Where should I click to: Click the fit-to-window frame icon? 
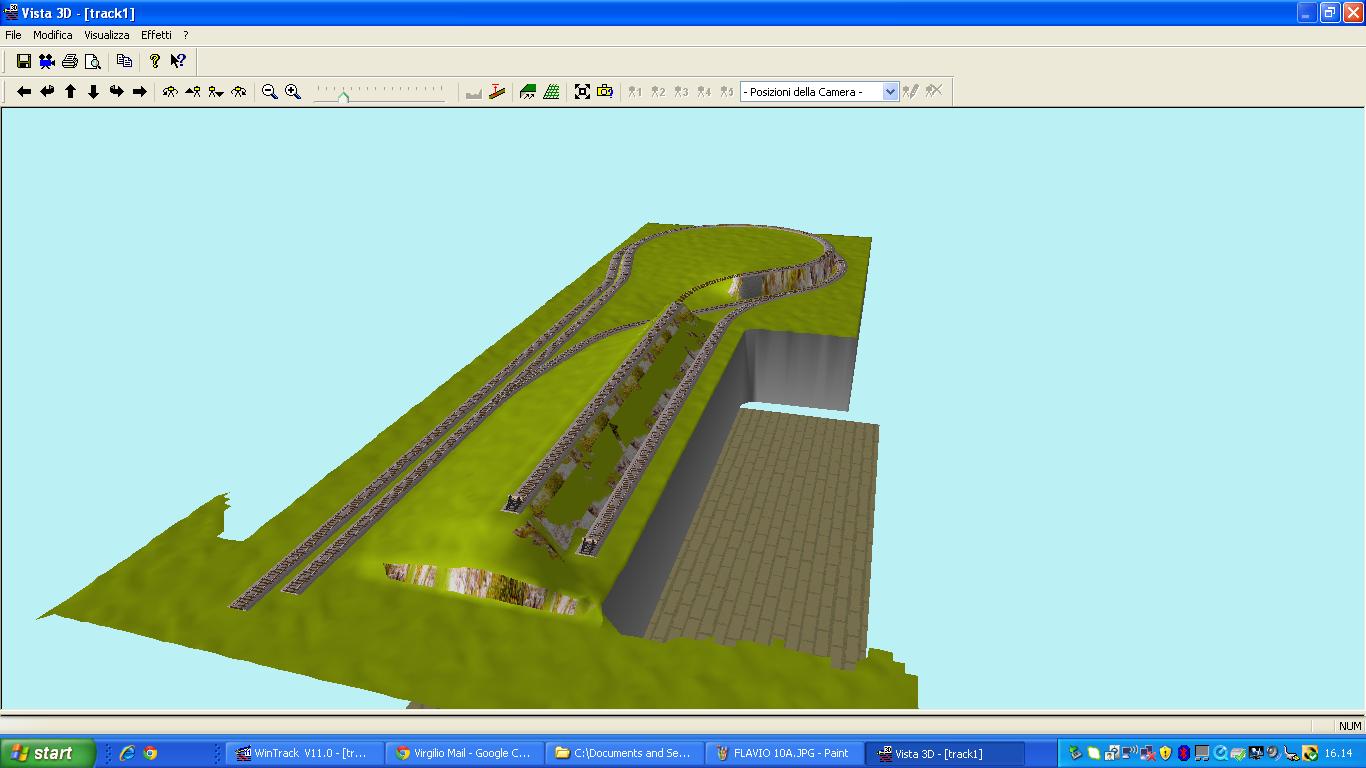click(x=582, y=91)
